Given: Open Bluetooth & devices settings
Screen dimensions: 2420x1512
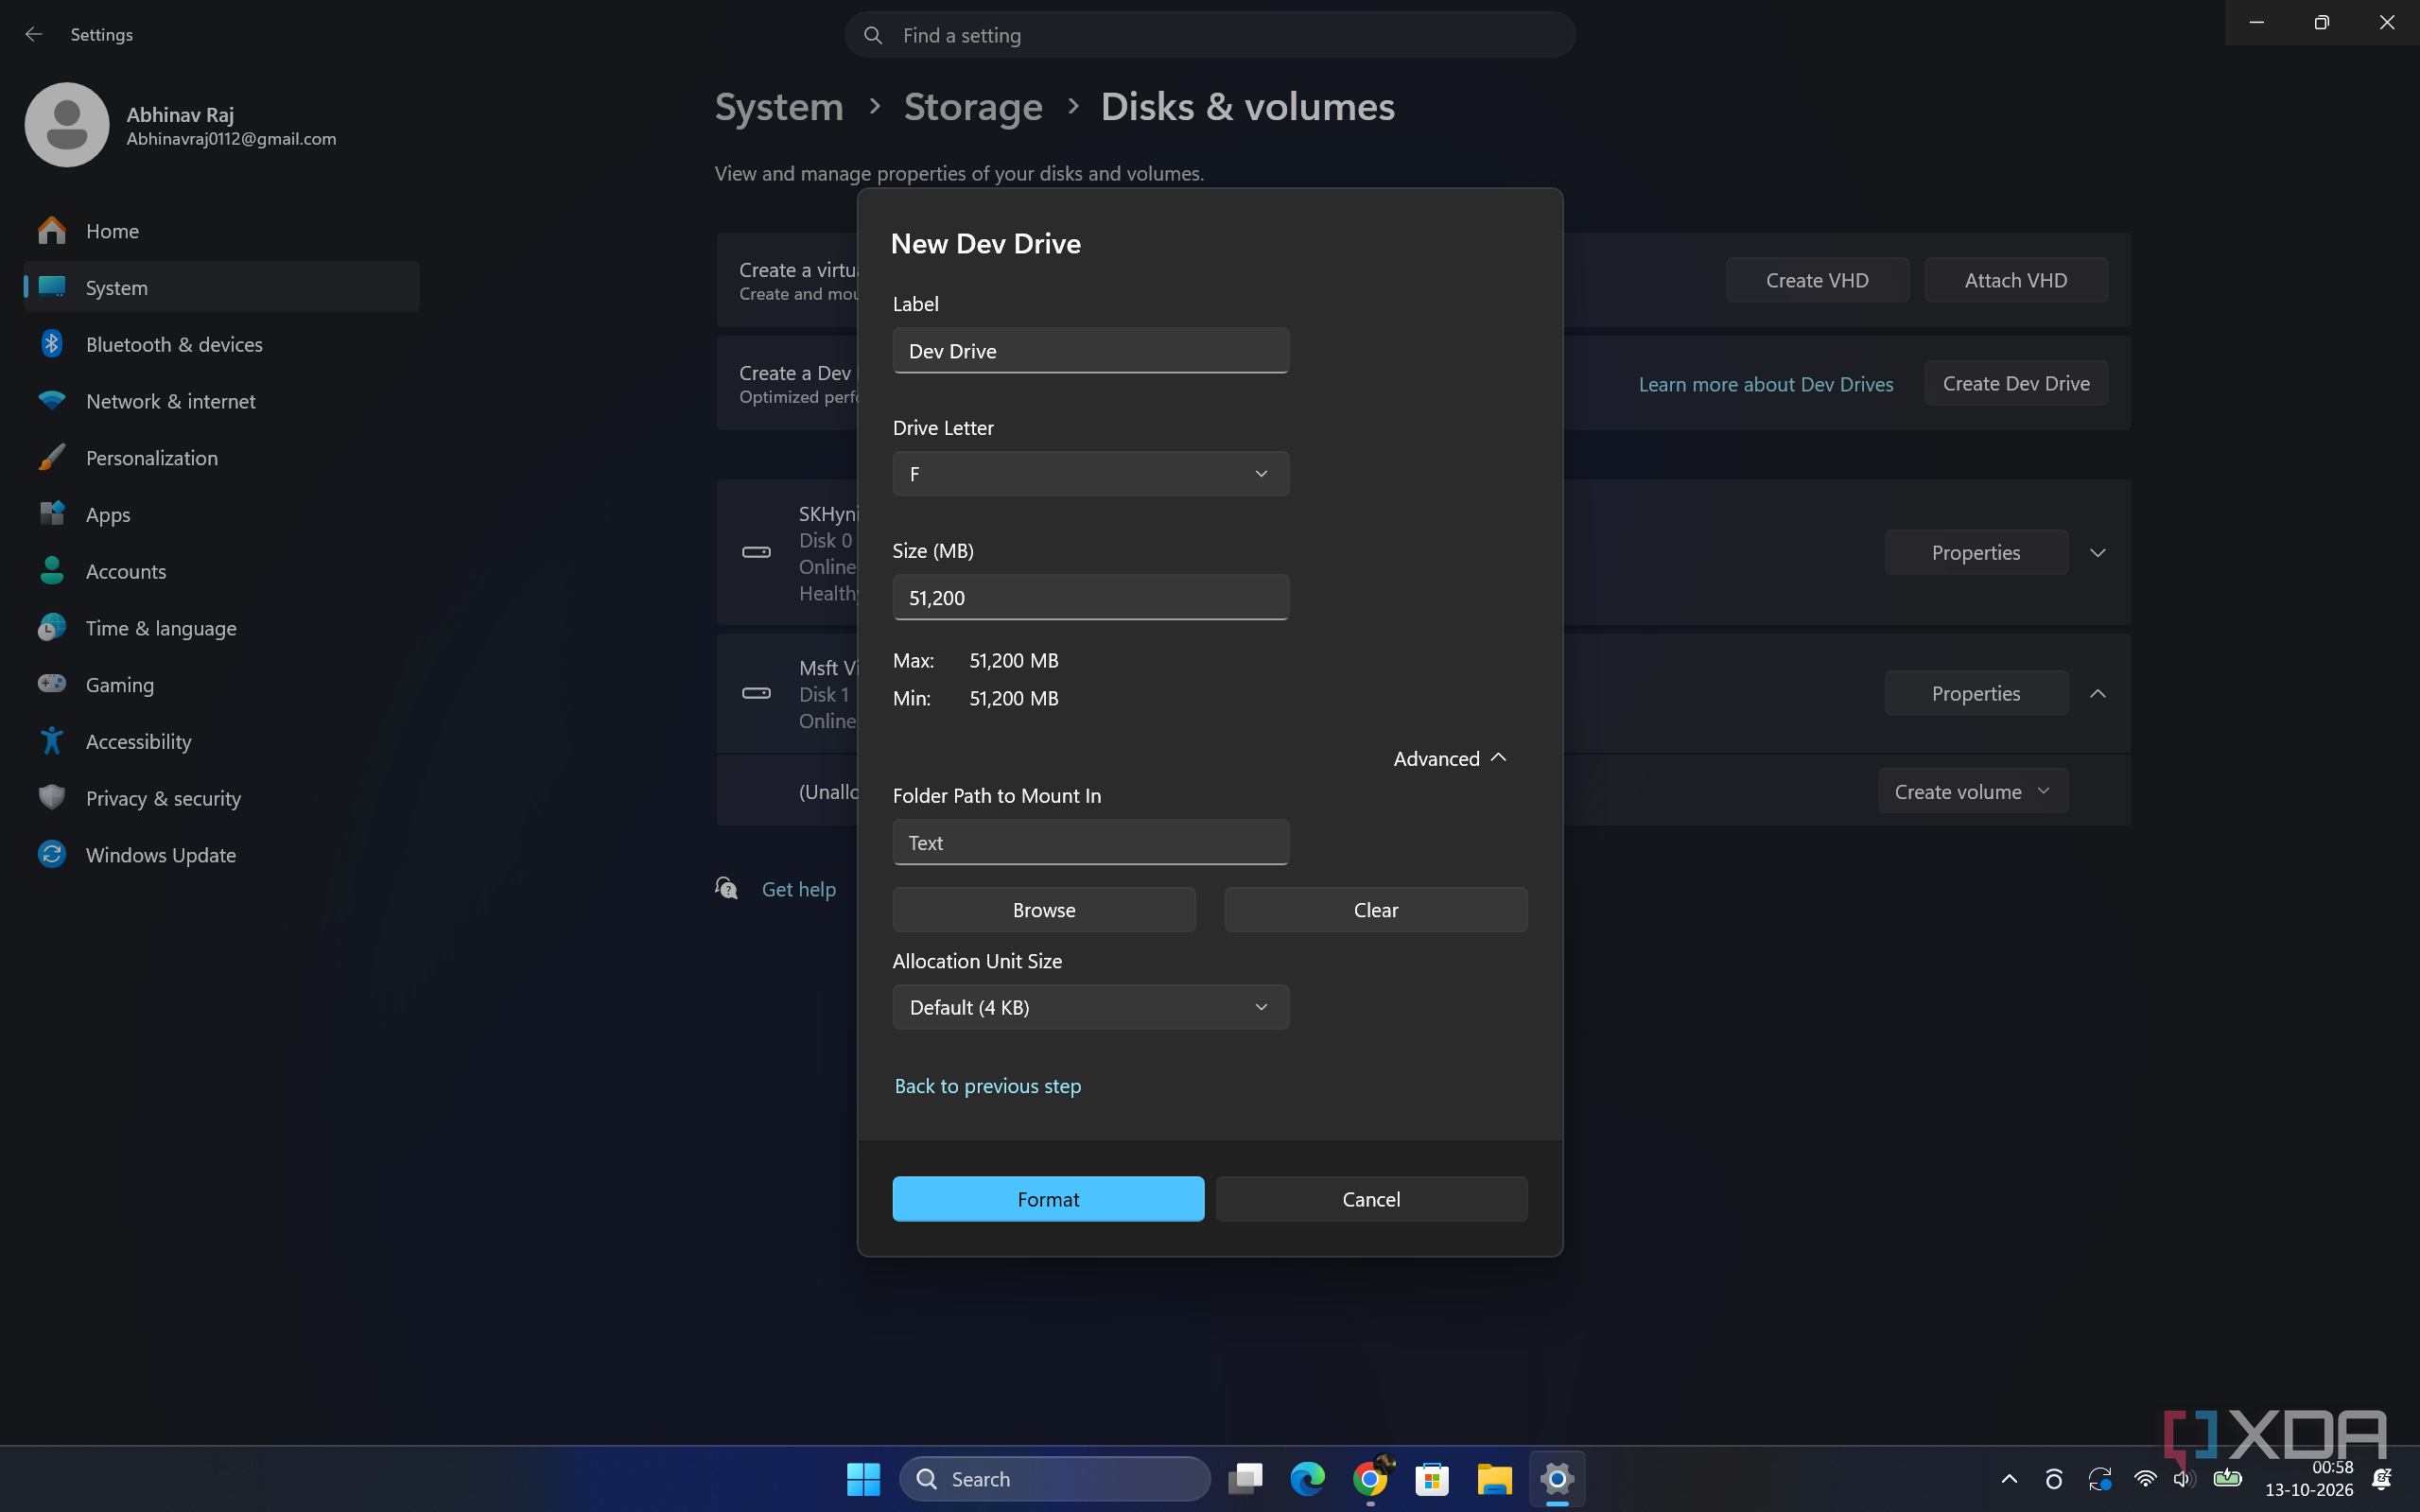Looking at the screenshot, I should point(221,344).
